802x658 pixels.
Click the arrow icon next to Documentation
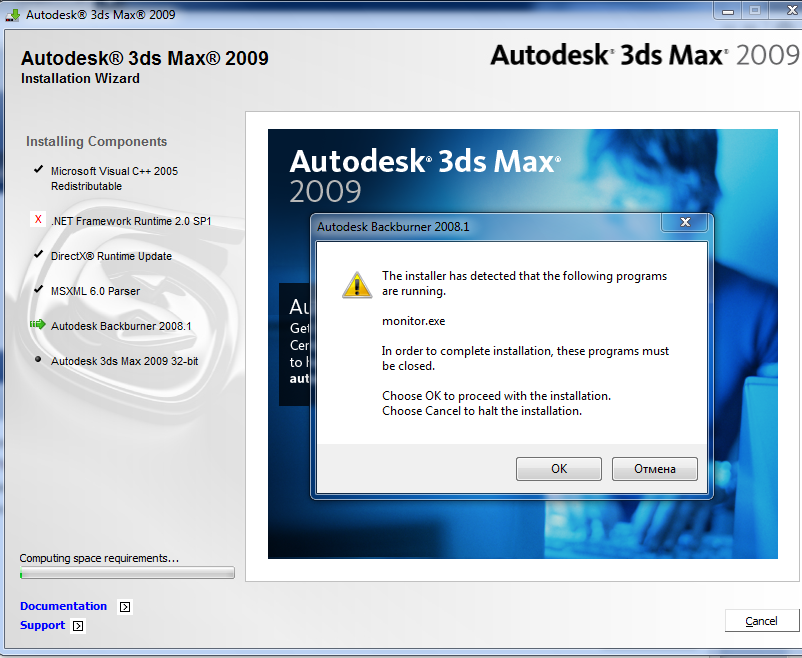coord(125,607)
